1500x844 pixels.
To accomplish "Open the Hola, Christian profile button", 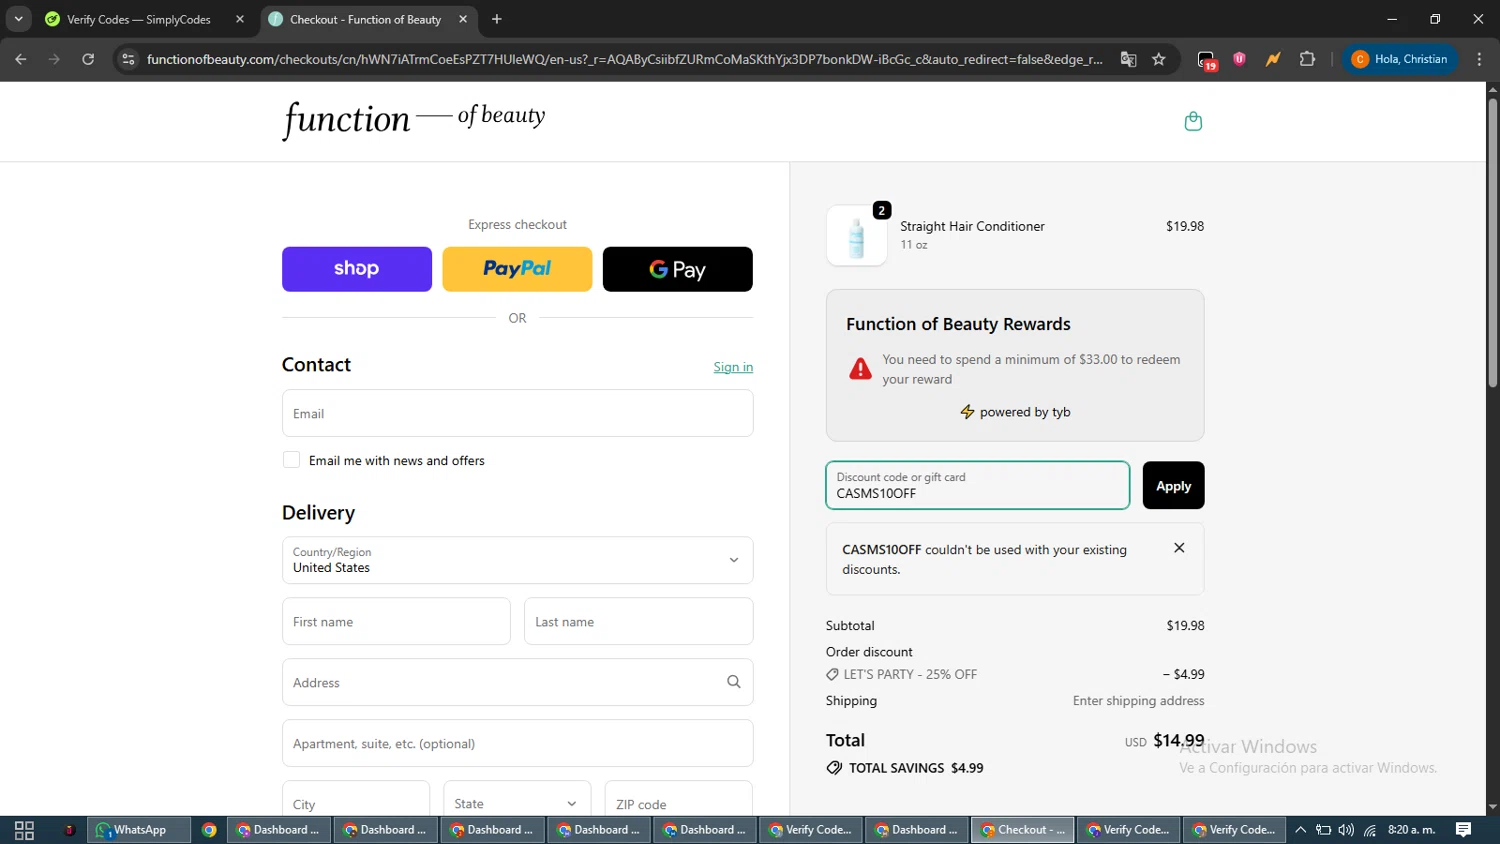I will 1399,59.
